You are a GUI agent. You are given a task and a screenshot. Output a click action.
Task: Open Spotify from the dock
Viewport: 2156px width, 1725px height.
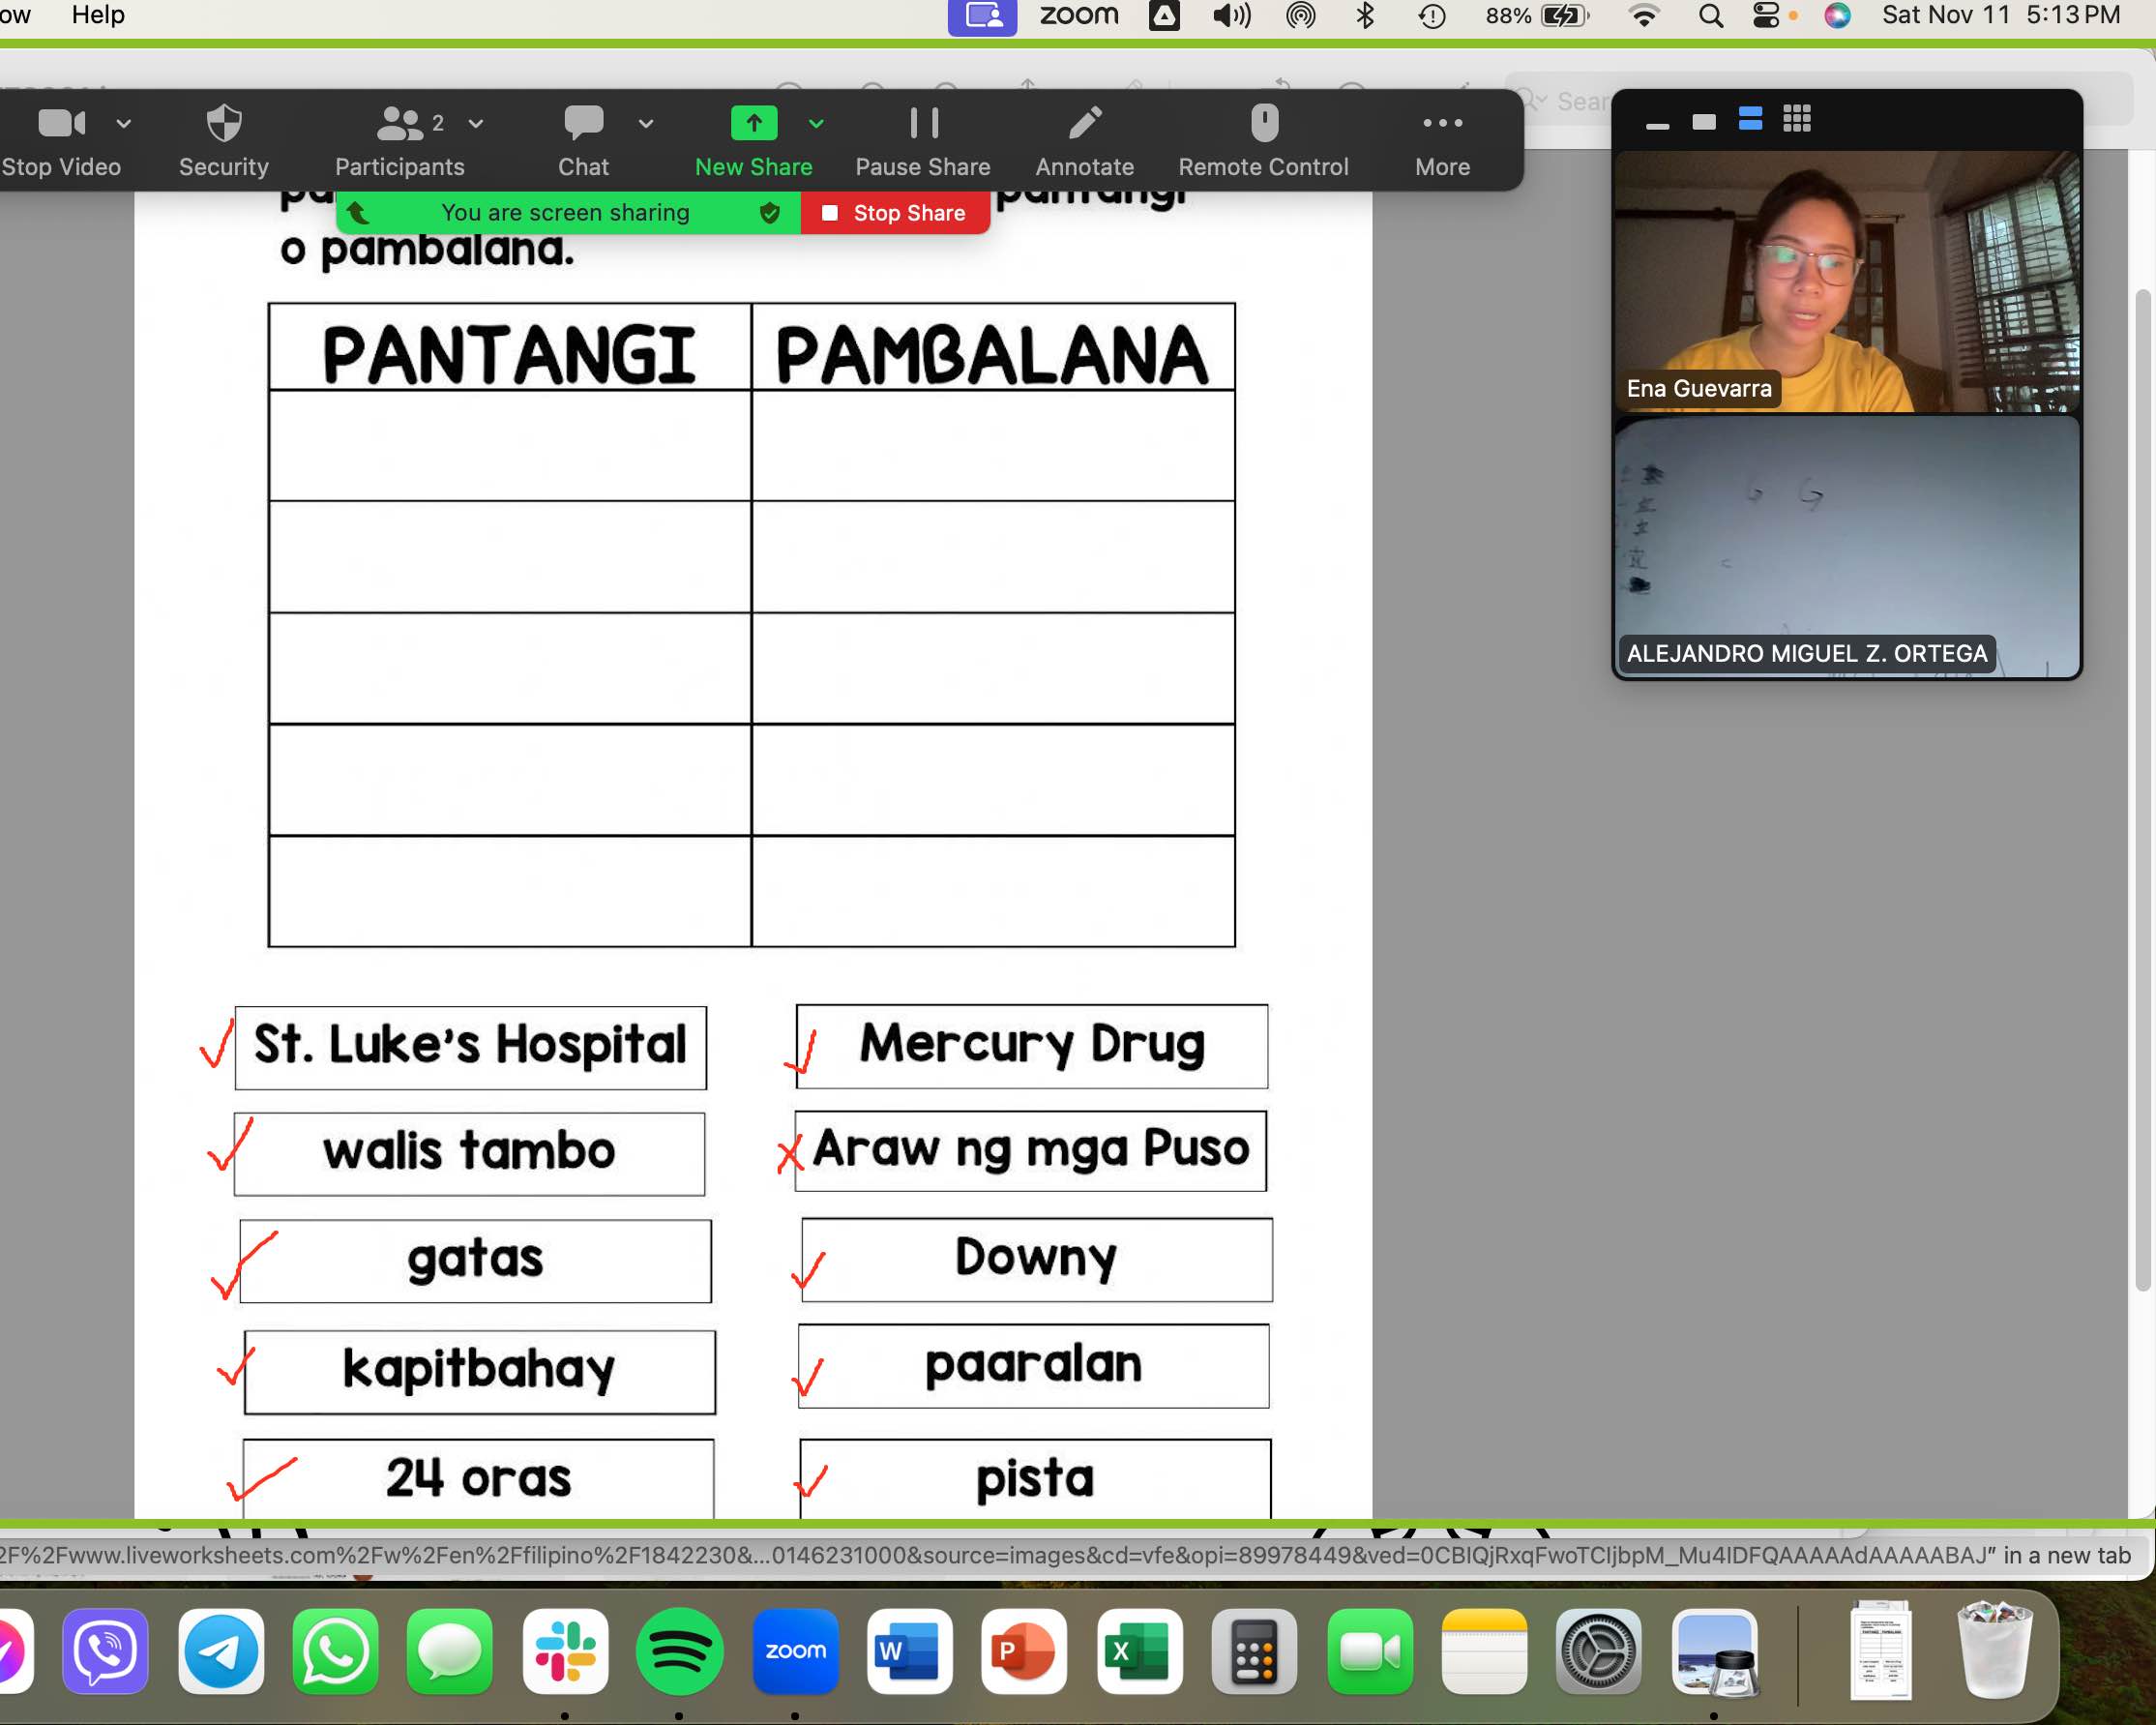tap(680, 1652)
